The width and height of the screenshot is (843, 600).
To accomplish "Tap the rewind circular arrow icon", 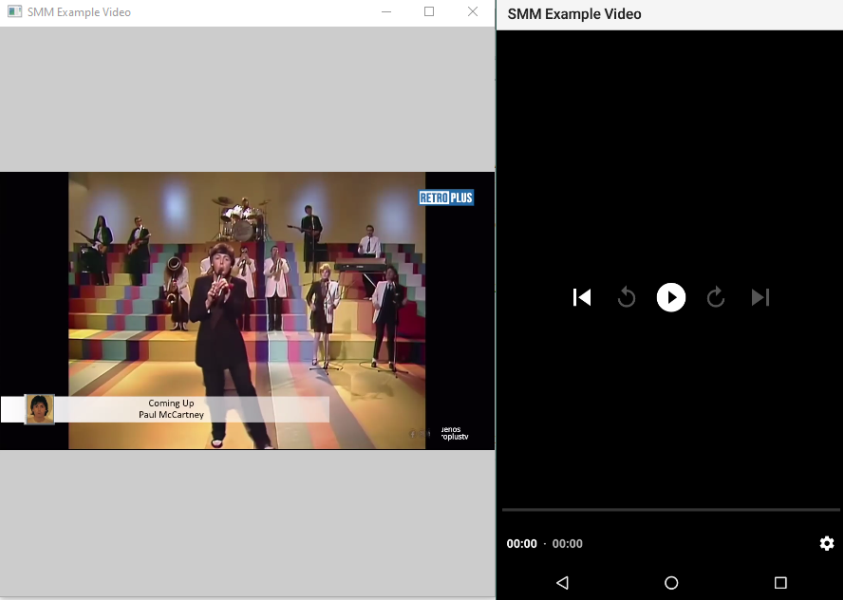I will 626,297.
